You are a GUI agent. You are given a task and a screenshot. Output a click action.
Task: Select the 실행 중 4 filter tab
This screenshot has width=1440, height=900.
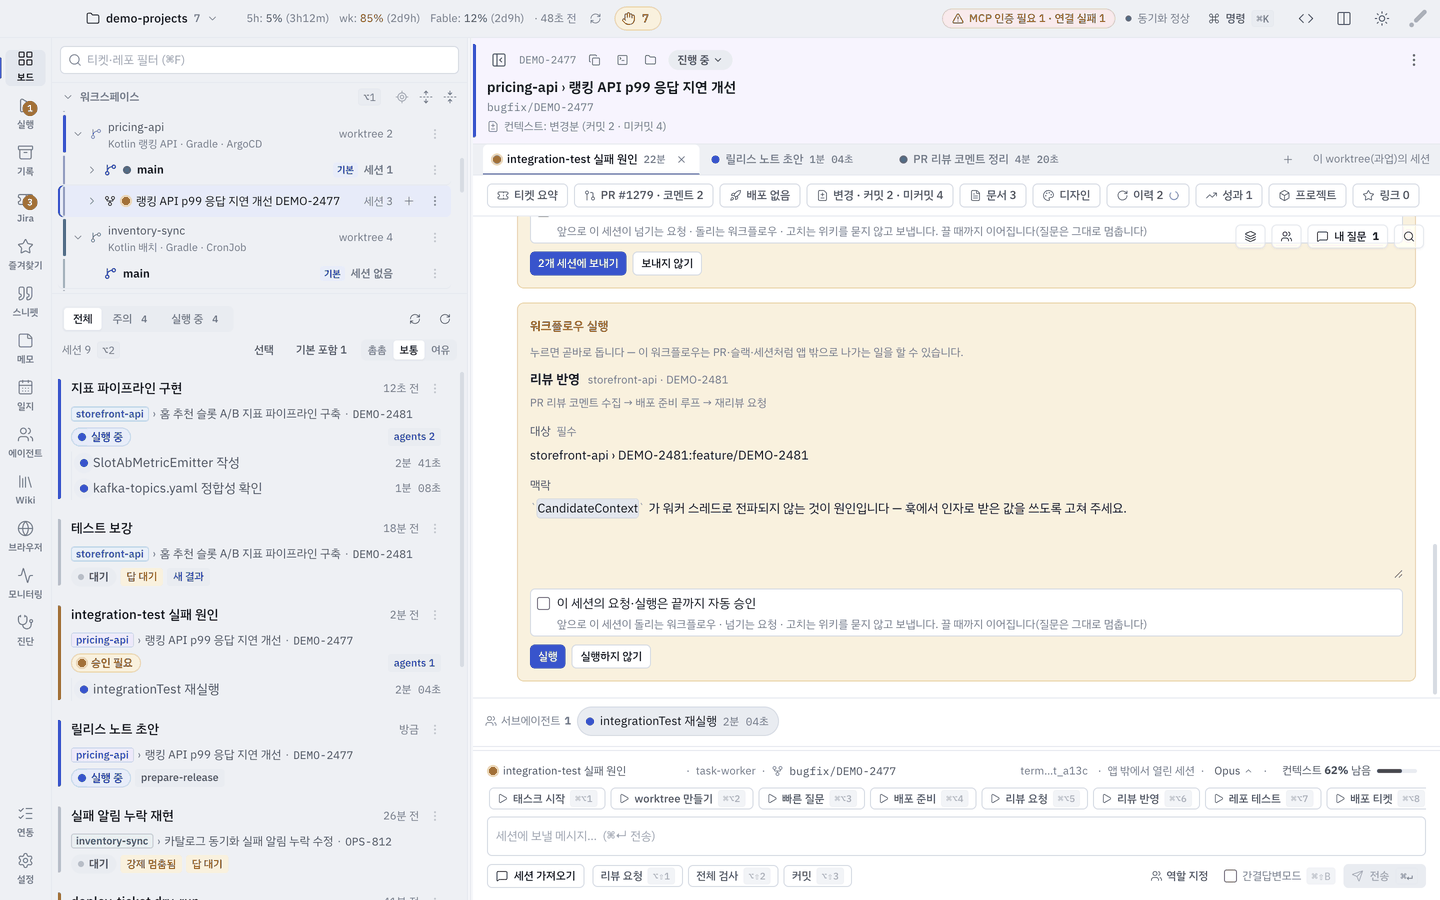pos(195,319)
